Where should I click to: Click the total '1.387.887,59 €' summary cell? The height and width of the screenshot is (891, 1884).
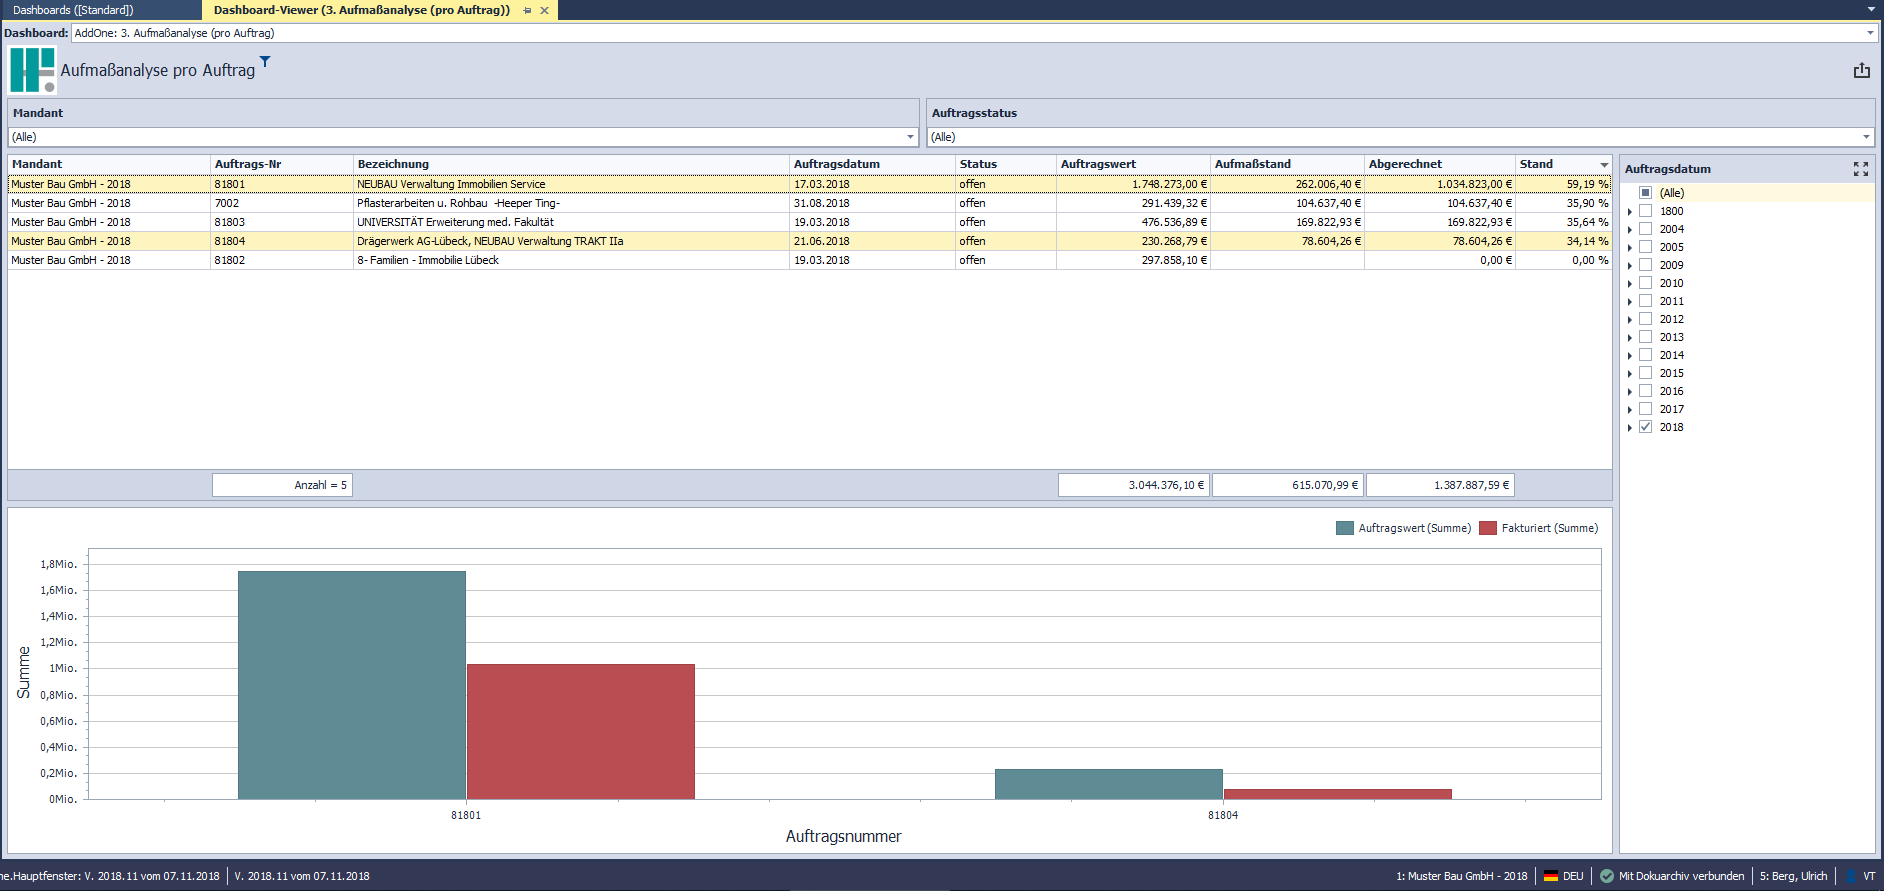click(x=1440, y=485)
